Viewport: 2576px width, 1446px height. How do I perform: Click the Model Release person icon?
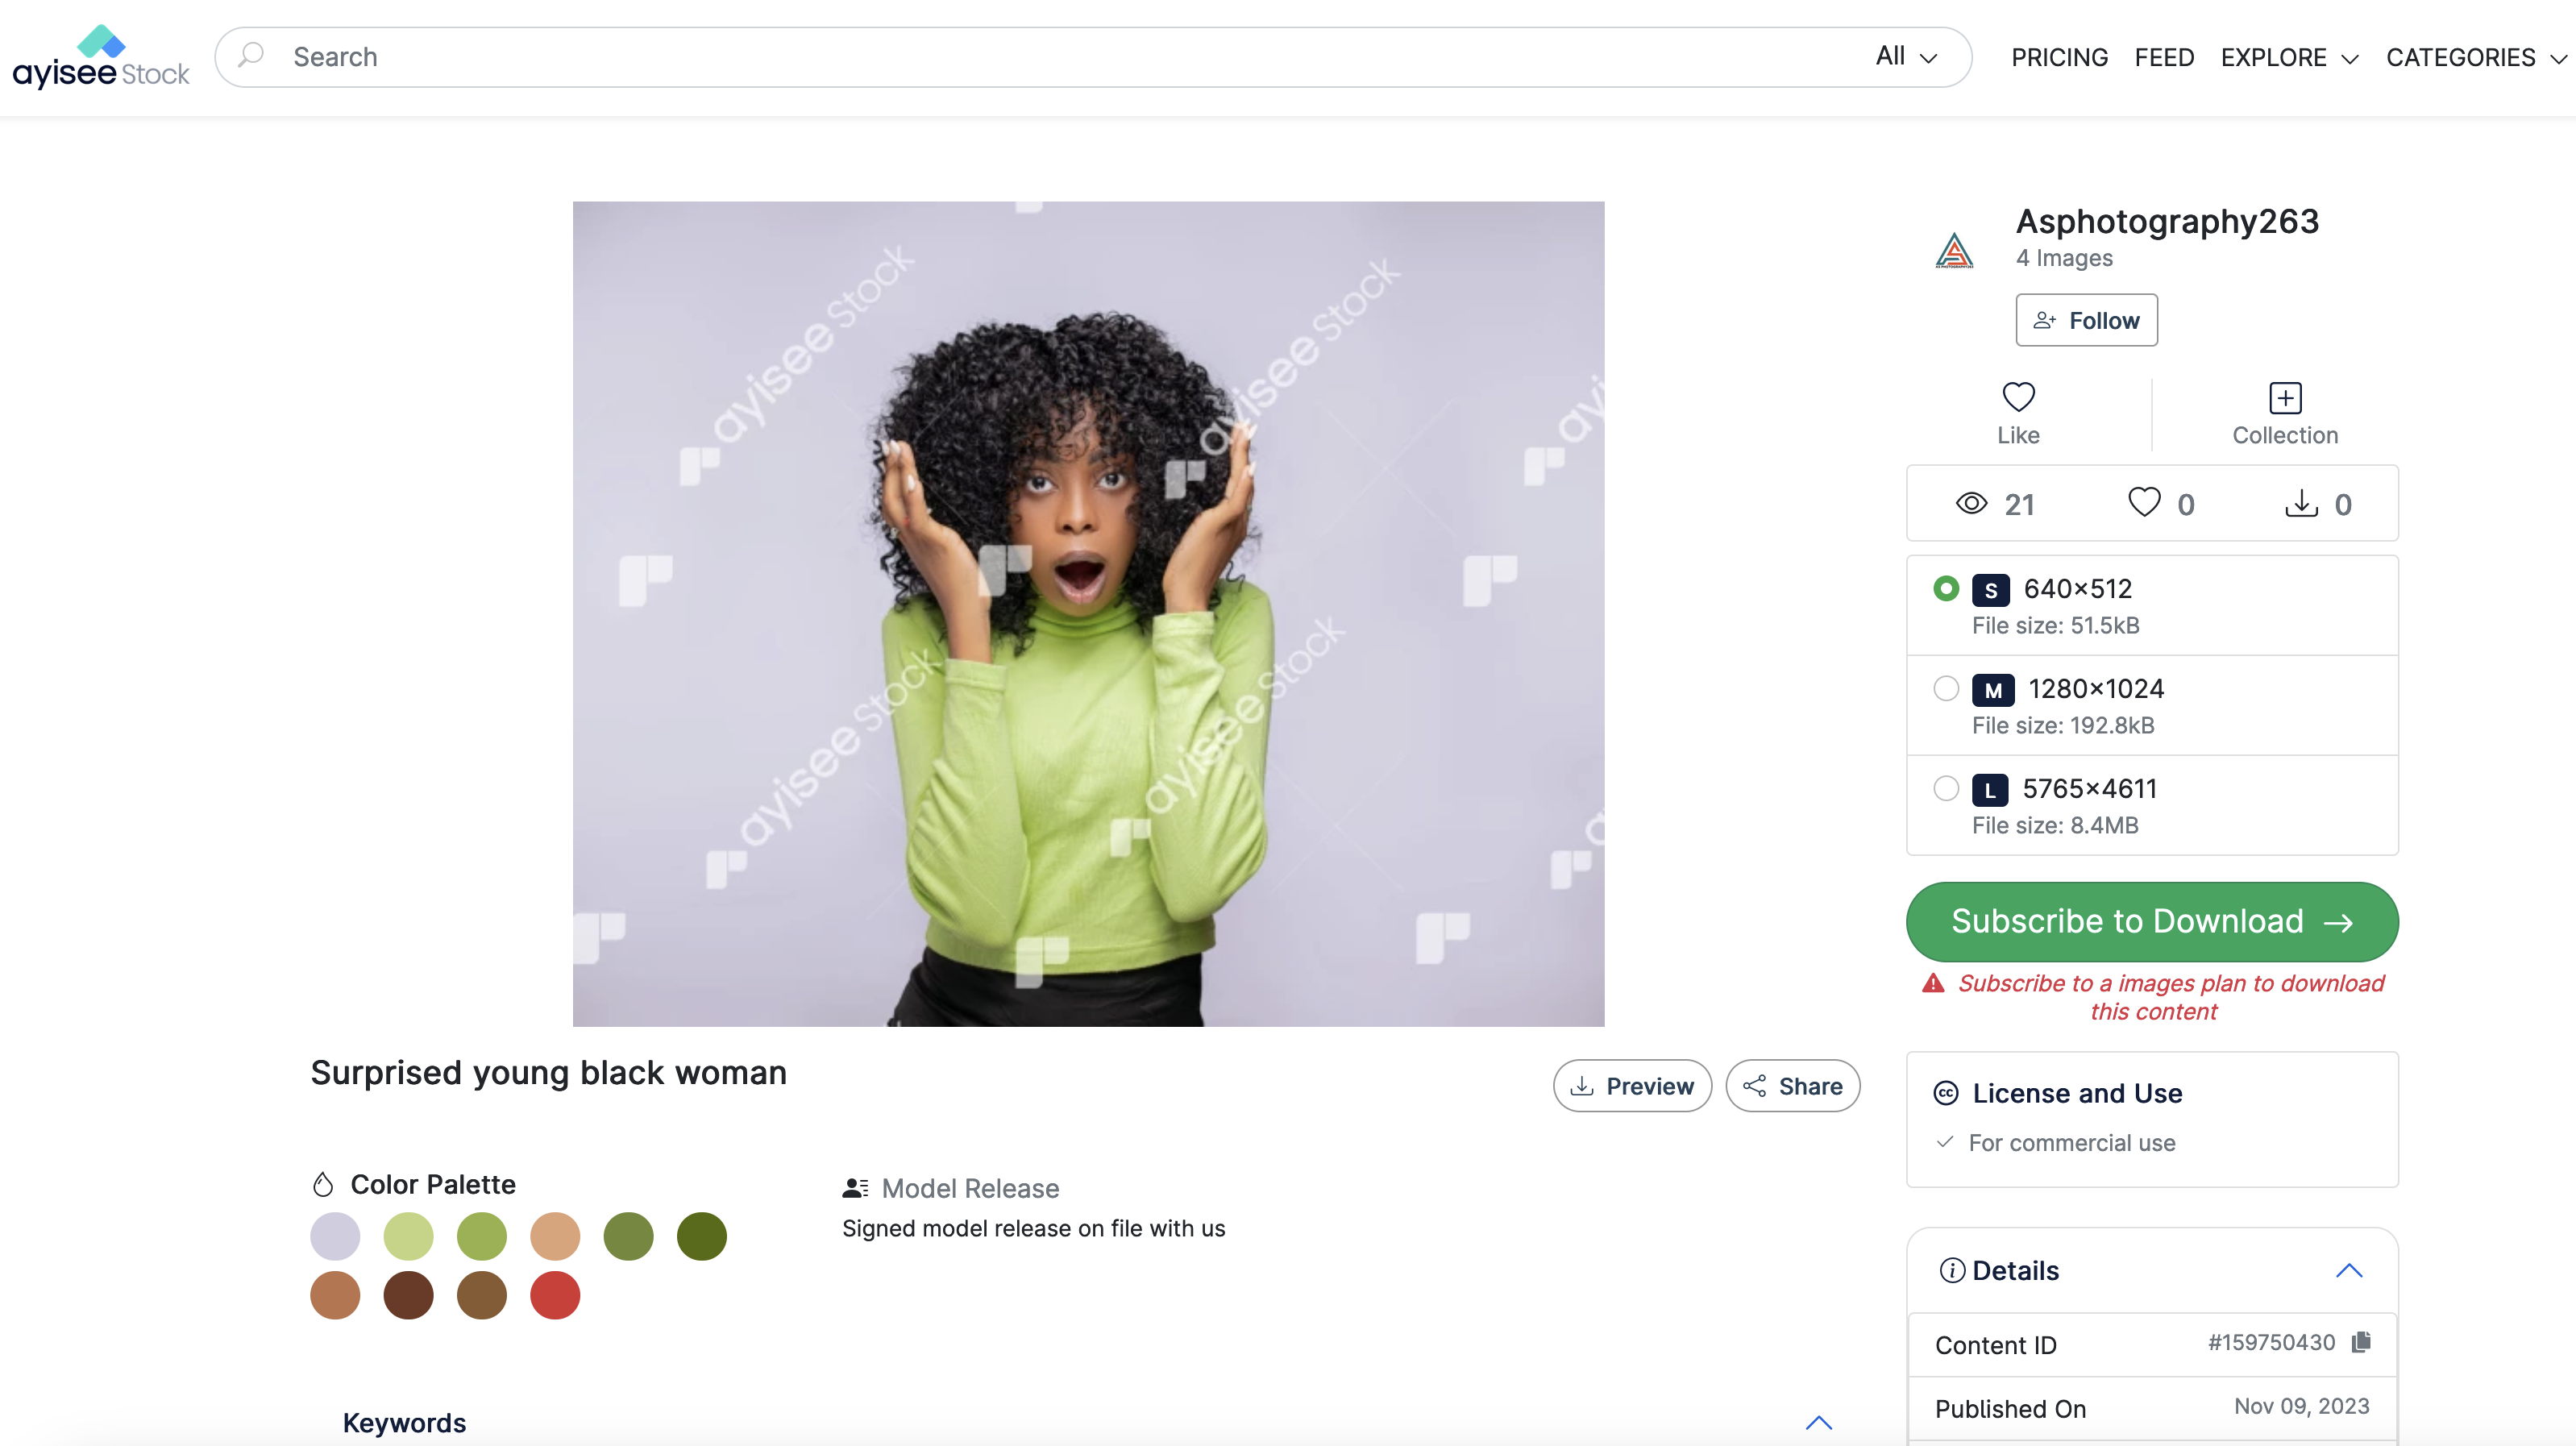point(855,1188)
